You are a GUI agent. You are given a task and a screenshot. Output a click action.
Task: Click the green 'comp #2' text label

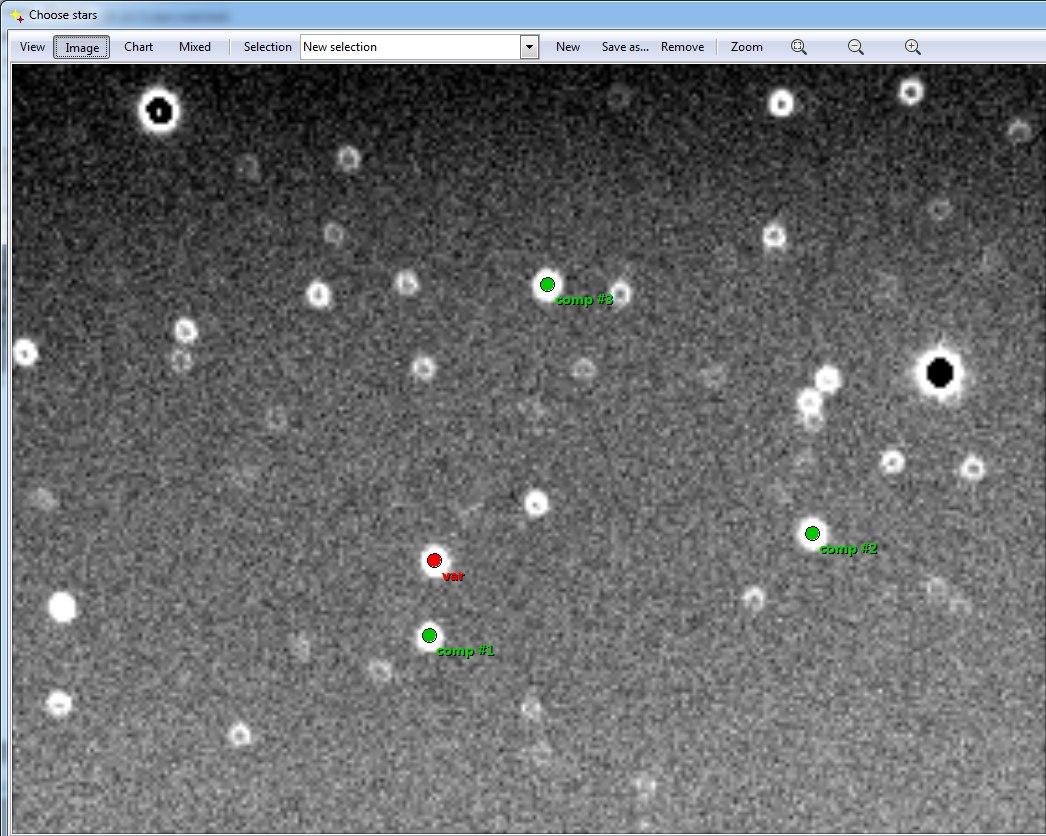[x=848, y=549]
